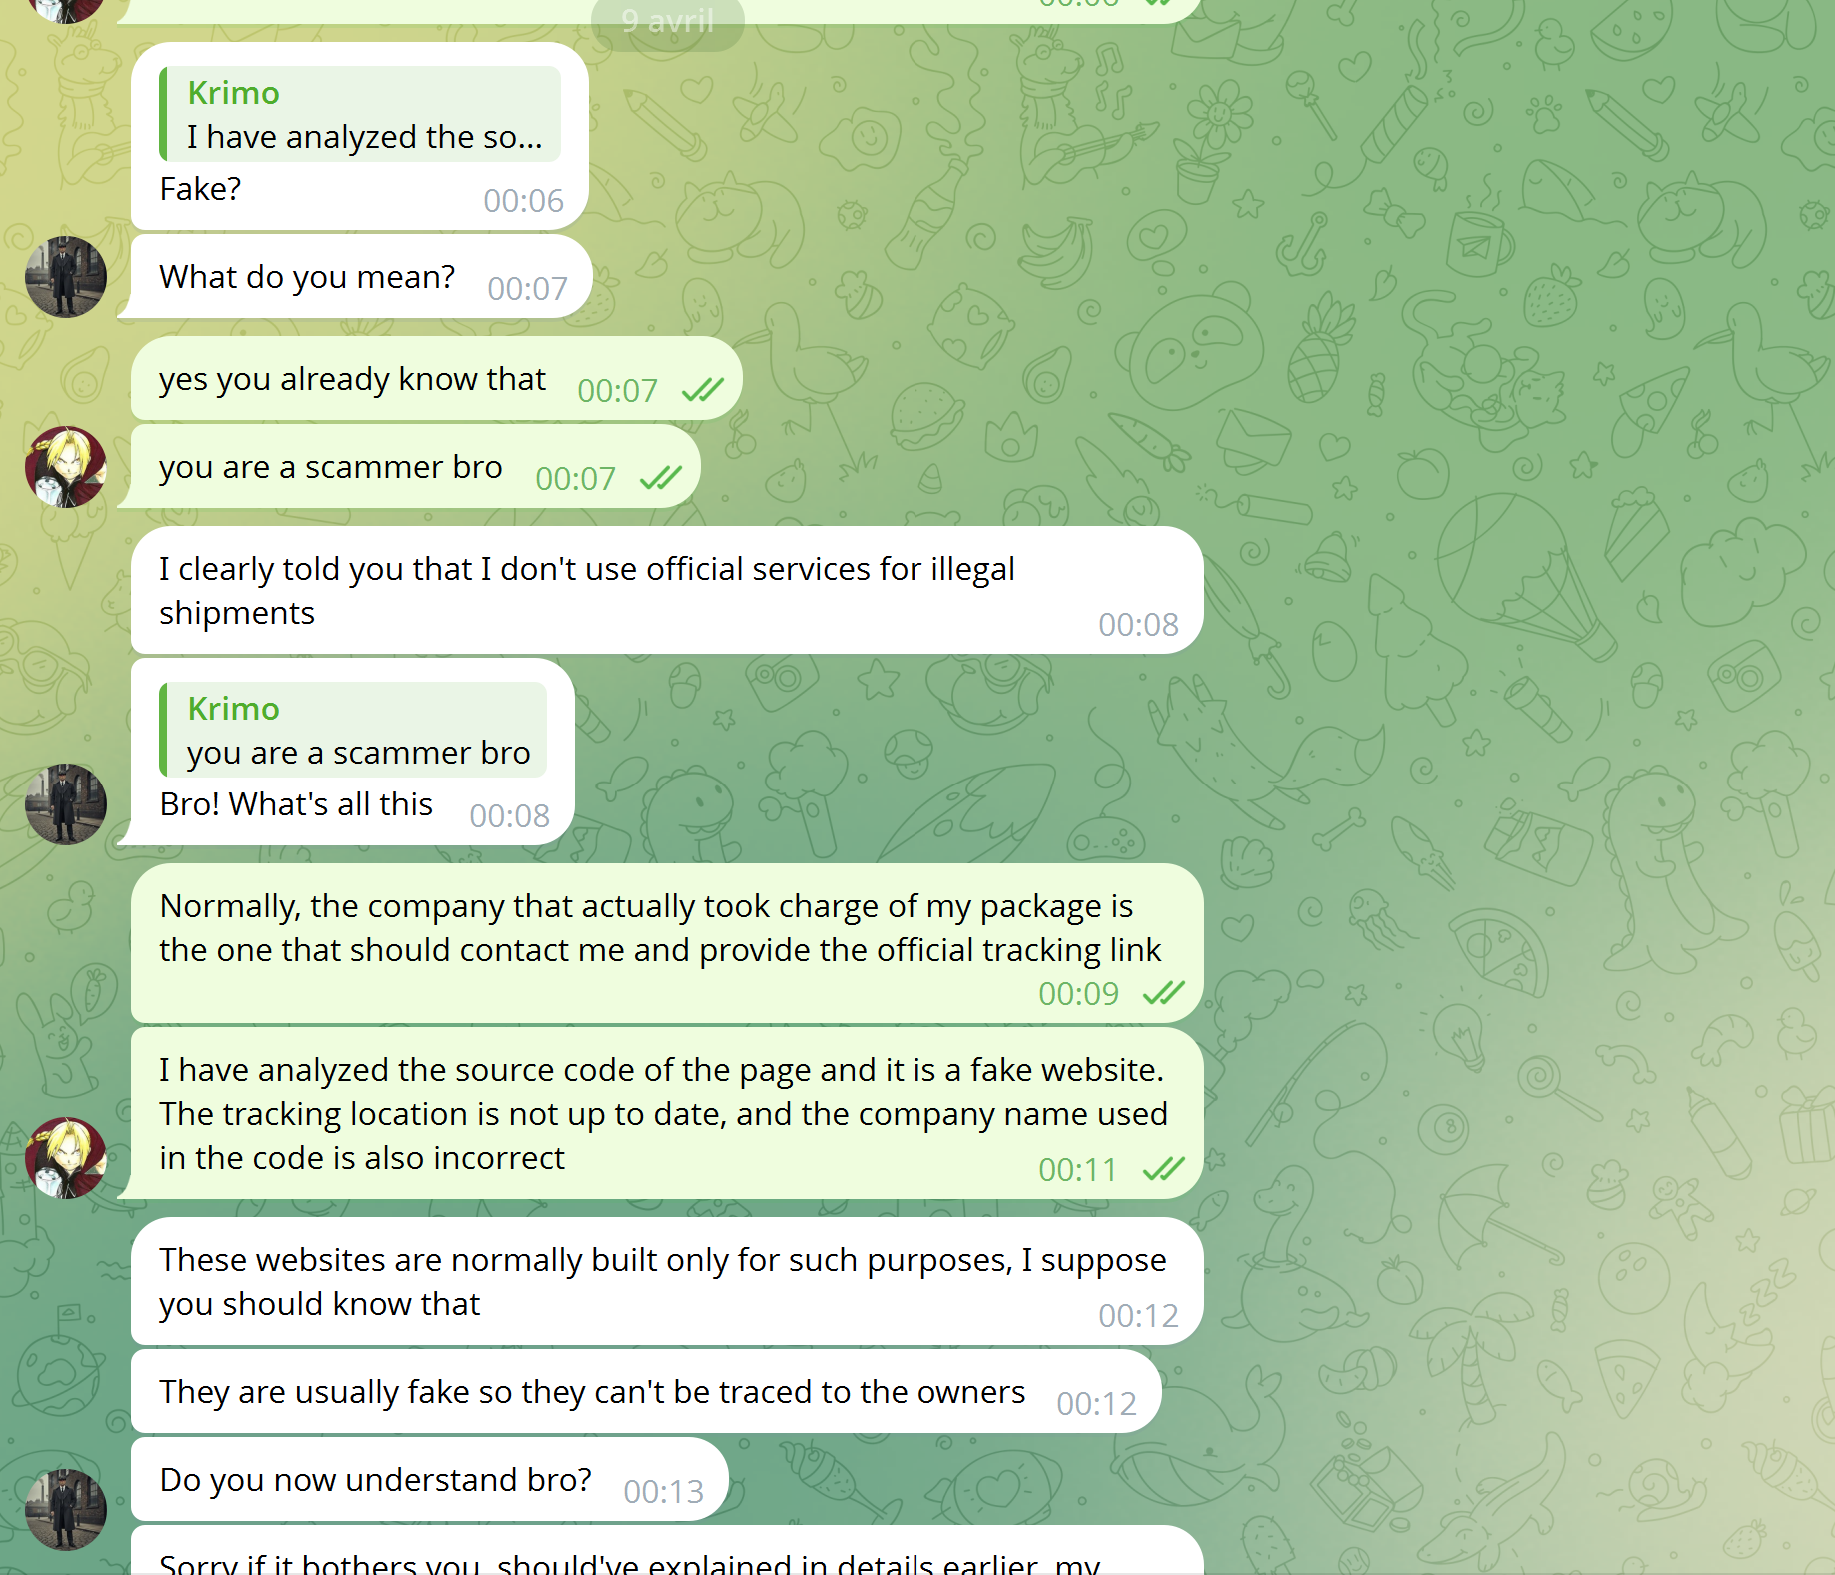Screen dimensions: 1835x1575
Task: Click the 00:13 timestamp on "Do you now understand bro?"
Action: [x=663, y=1492]
